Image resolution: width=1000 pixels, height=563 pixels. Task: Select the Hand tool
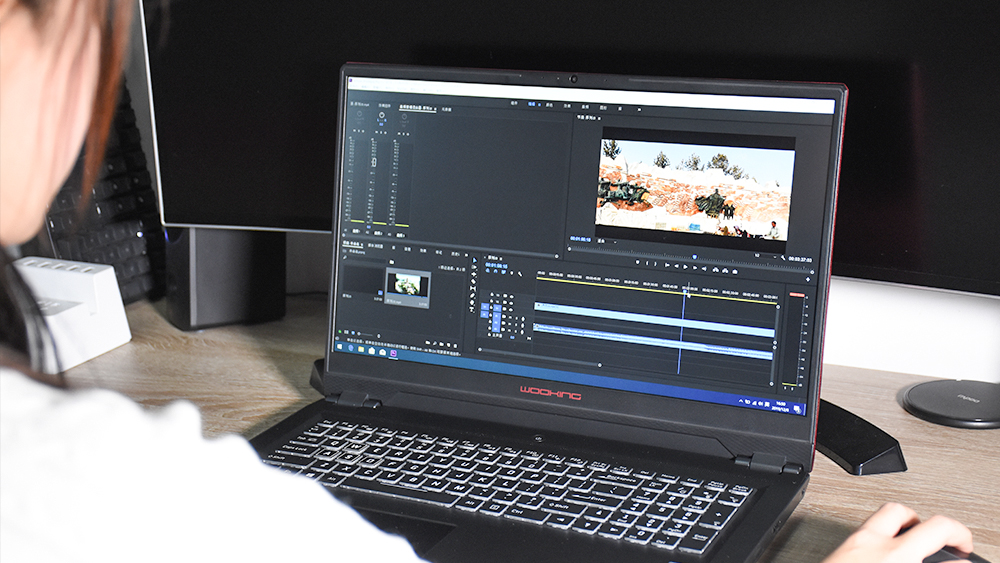[x=474, y=303]
